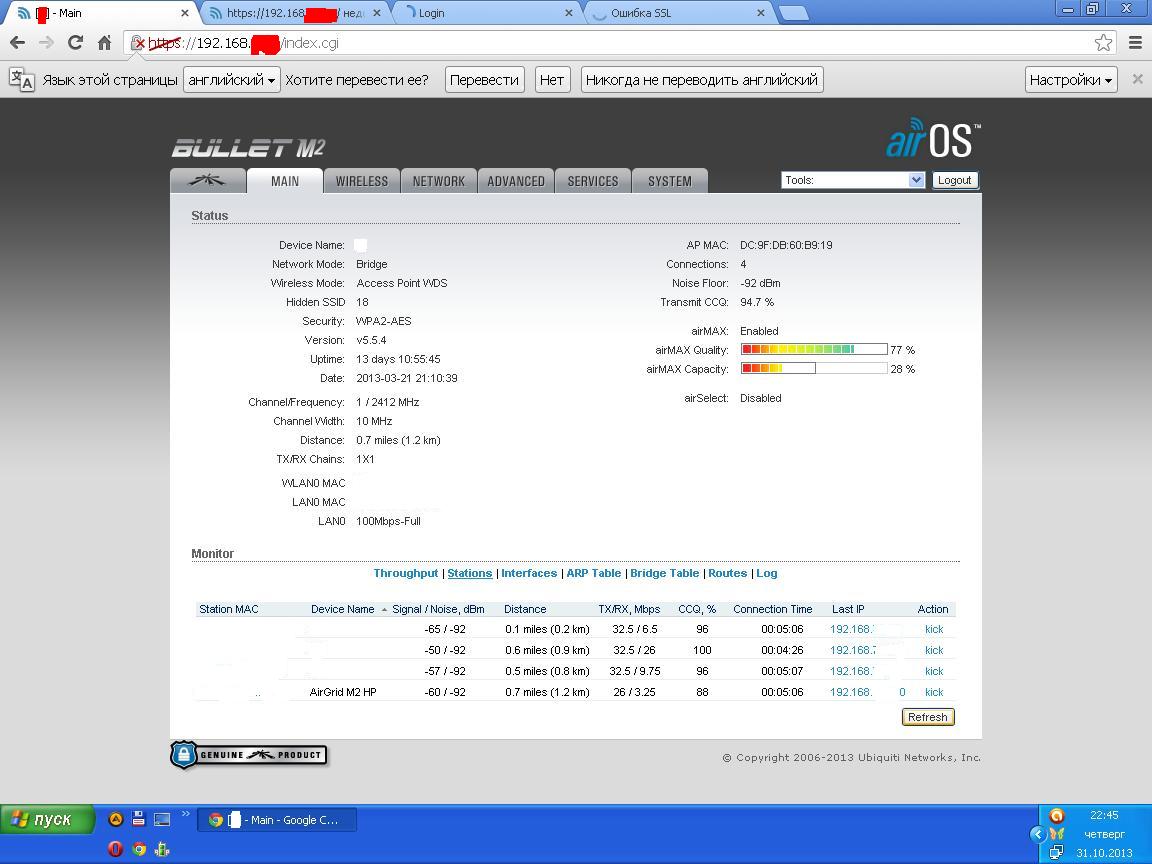Switch to the NETWORK tab

coord(438,181)
